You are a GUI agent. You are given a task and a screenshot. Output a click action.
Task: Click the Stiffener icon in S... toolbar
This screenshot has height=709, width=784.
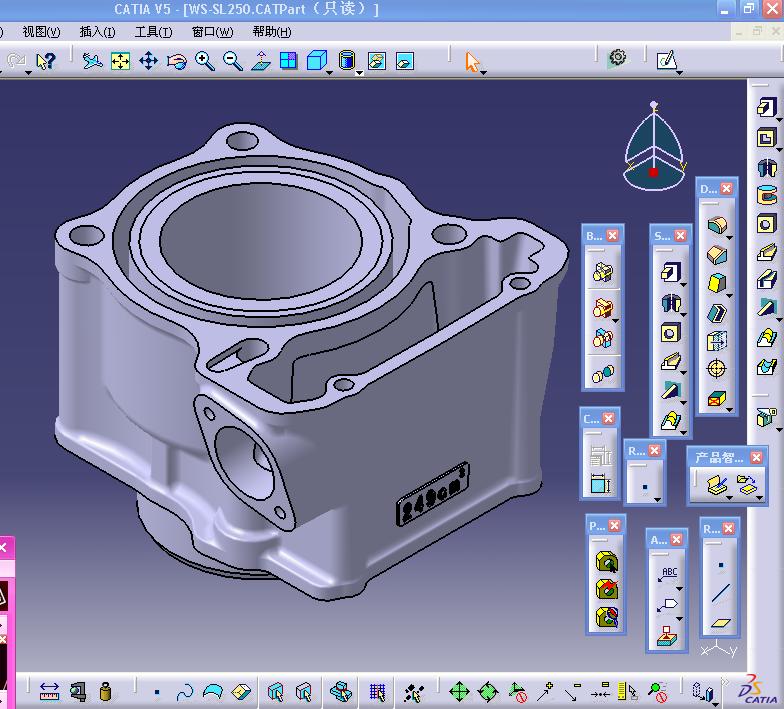(x=670, y=390)
